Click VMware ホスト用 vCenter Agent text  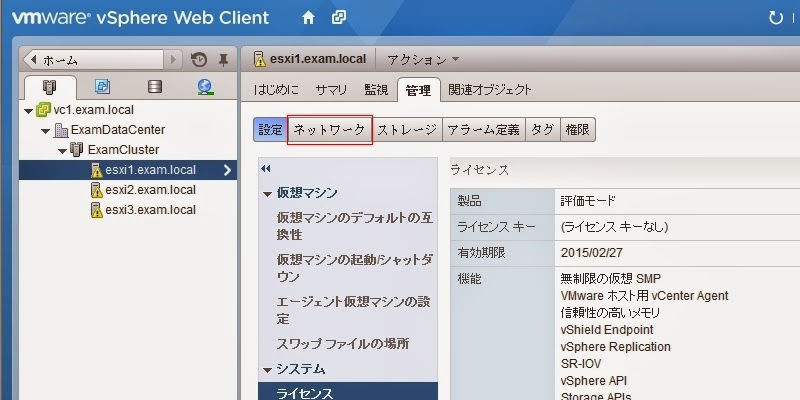(644, 295)
